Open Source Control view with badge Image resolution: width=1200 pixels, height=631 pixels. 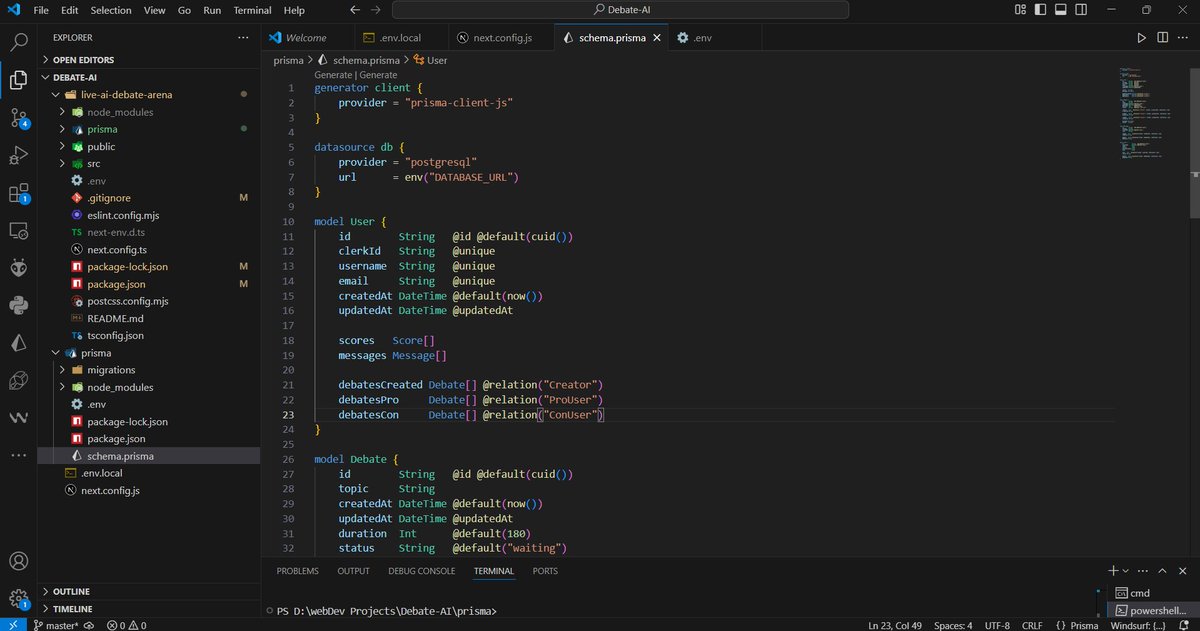tap(18, 118)
